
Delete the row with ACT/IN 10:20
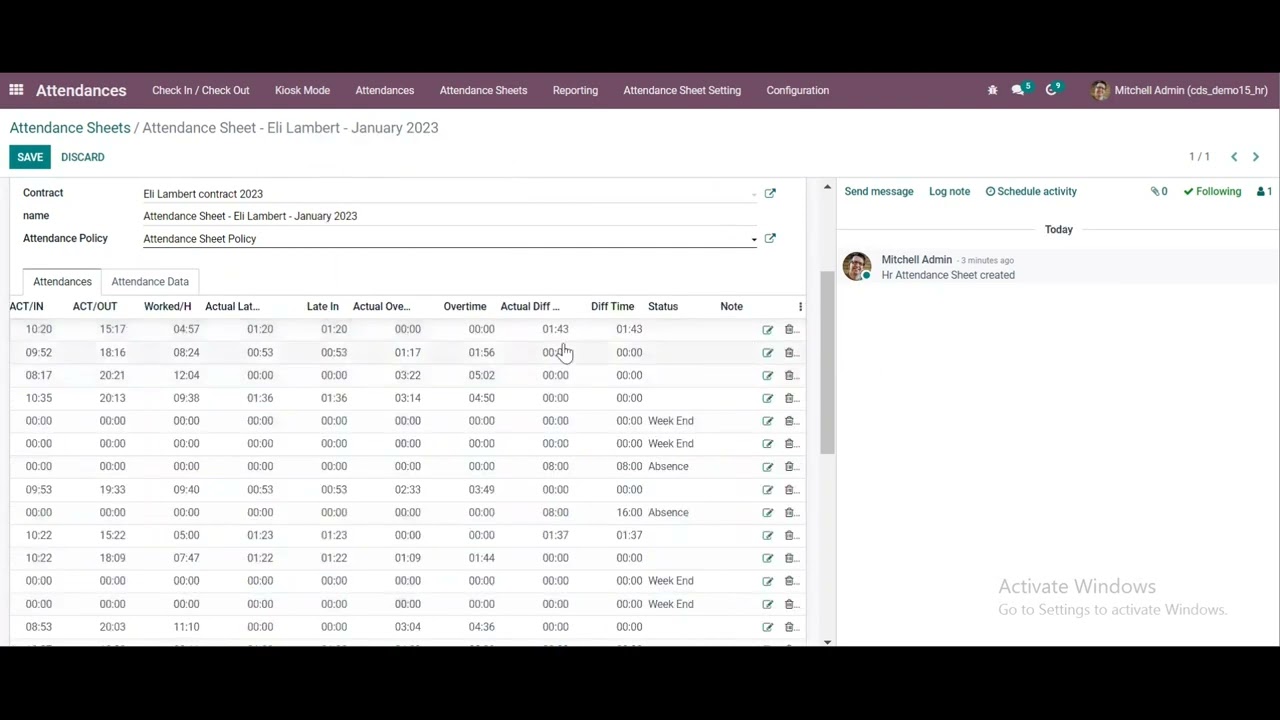tap(789, 329)
